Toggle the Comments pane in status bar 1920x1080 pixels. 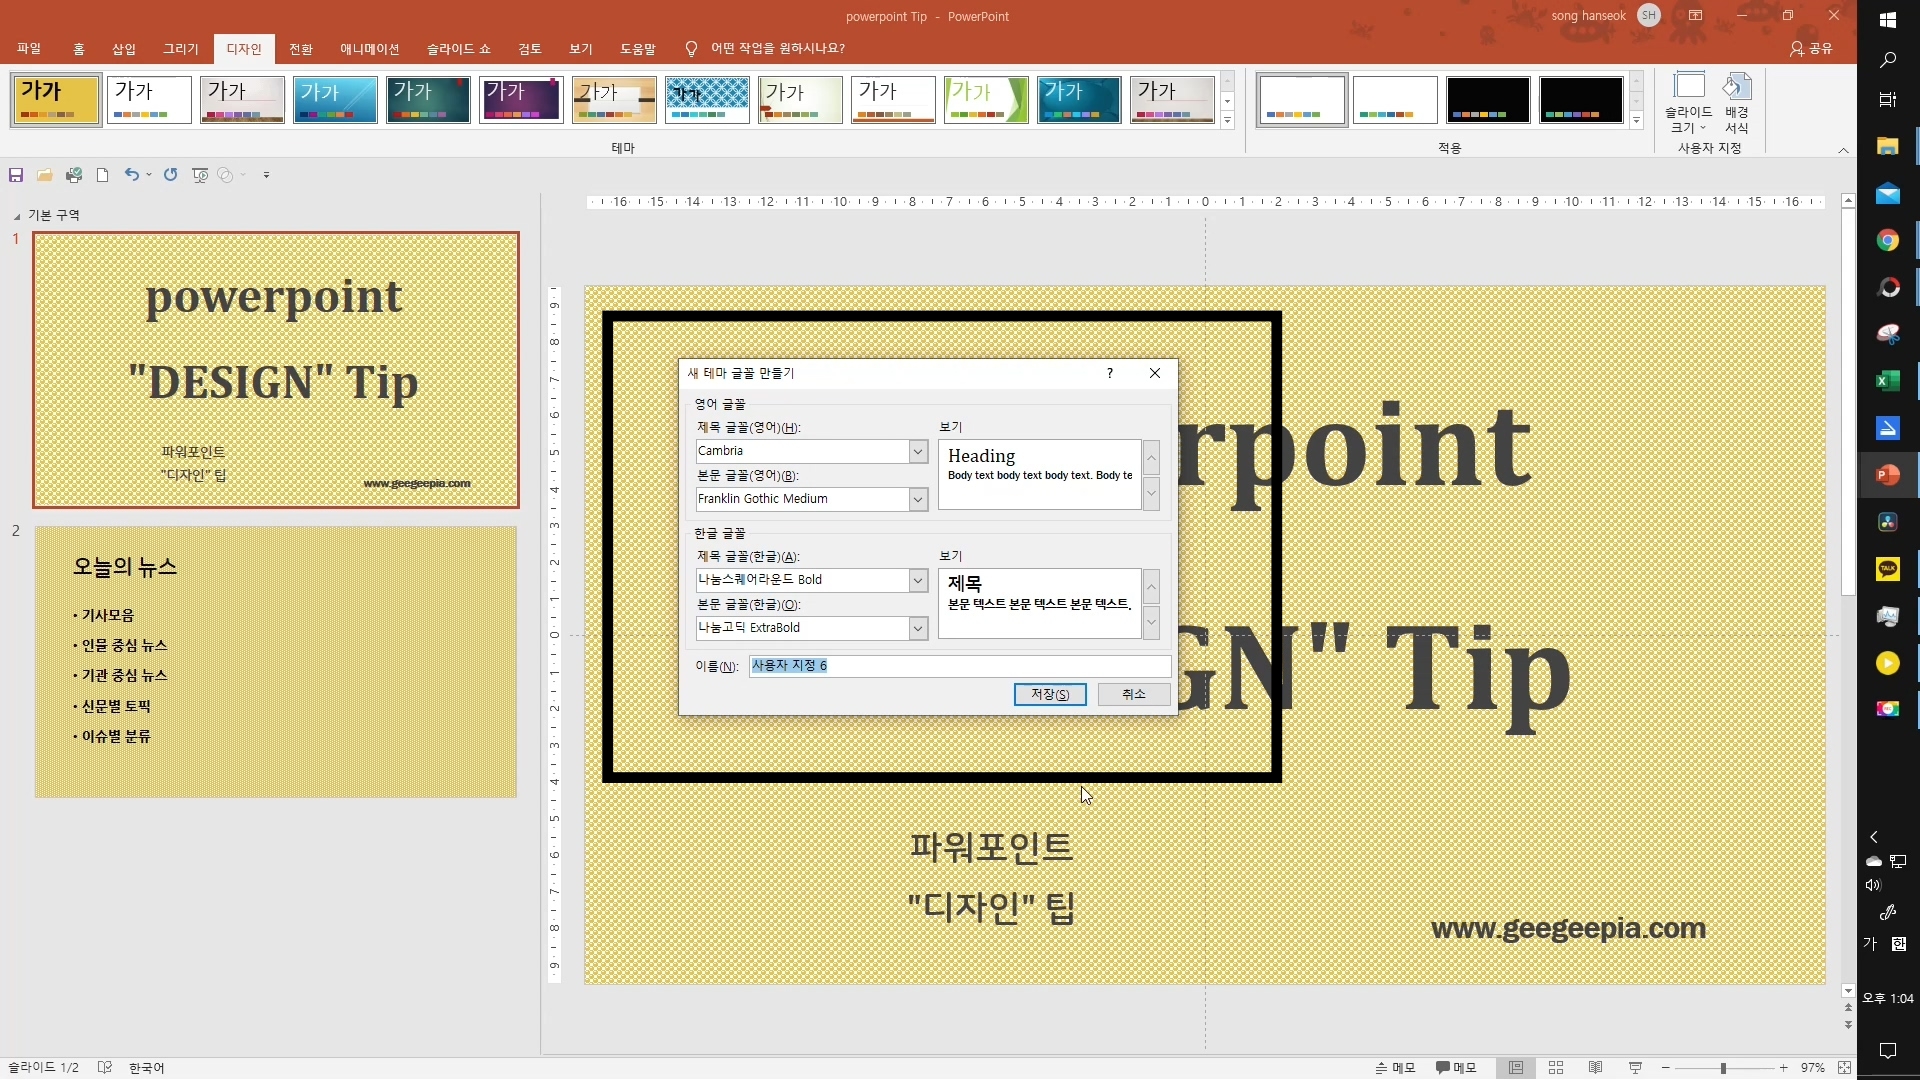pyautogui.click(x=1456, y=1068)
